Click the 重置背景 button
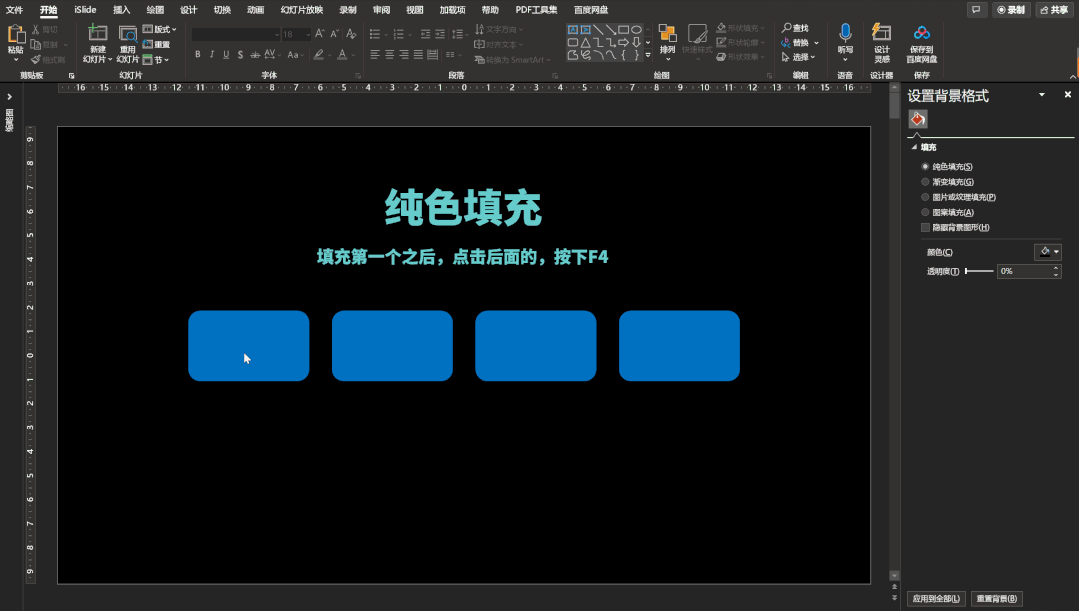The image size is (1079, 611). tap(996, 599)
